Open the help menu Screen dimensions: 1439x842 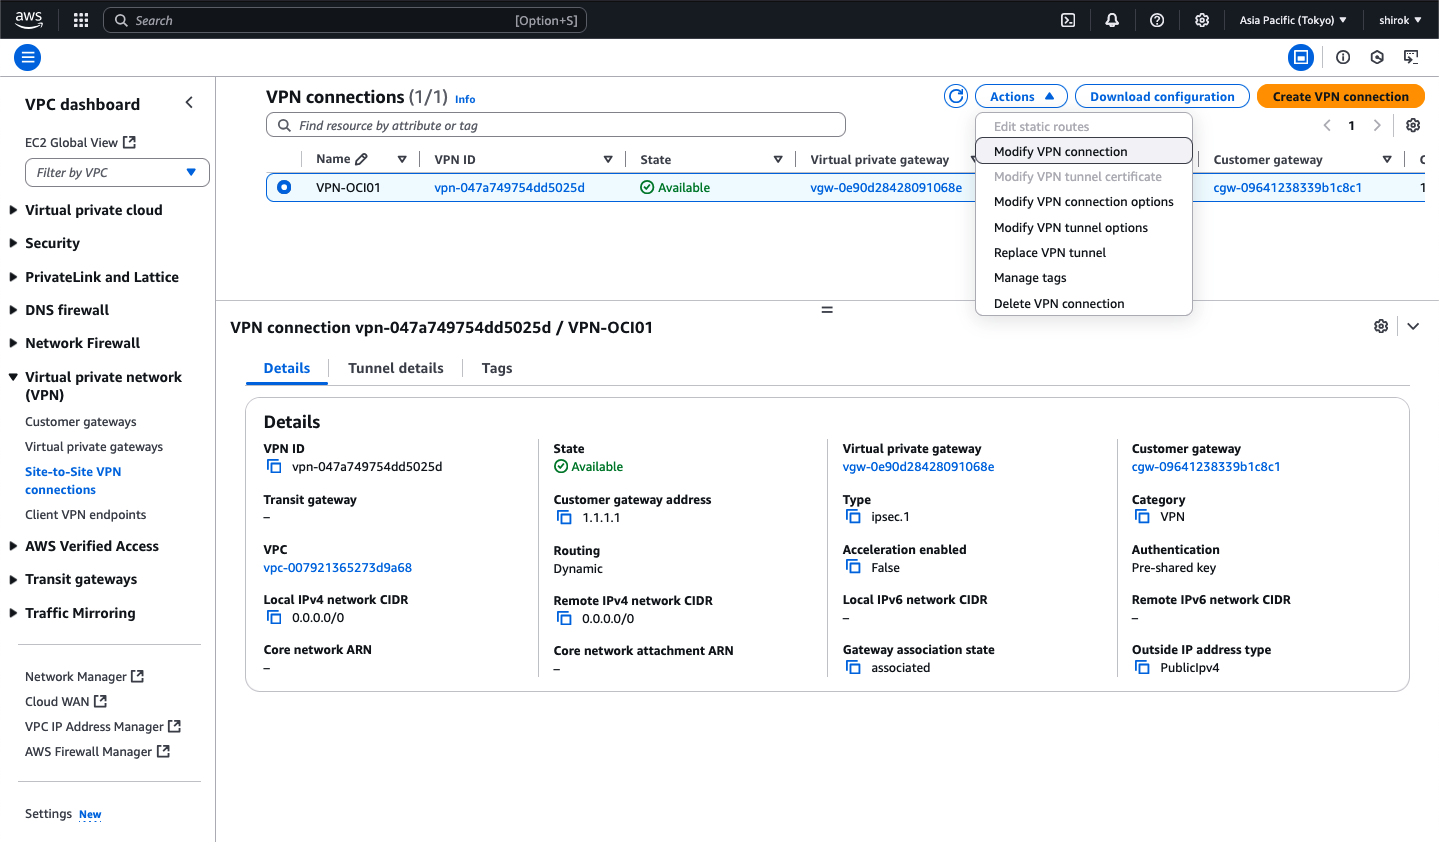pos(1157,19)
